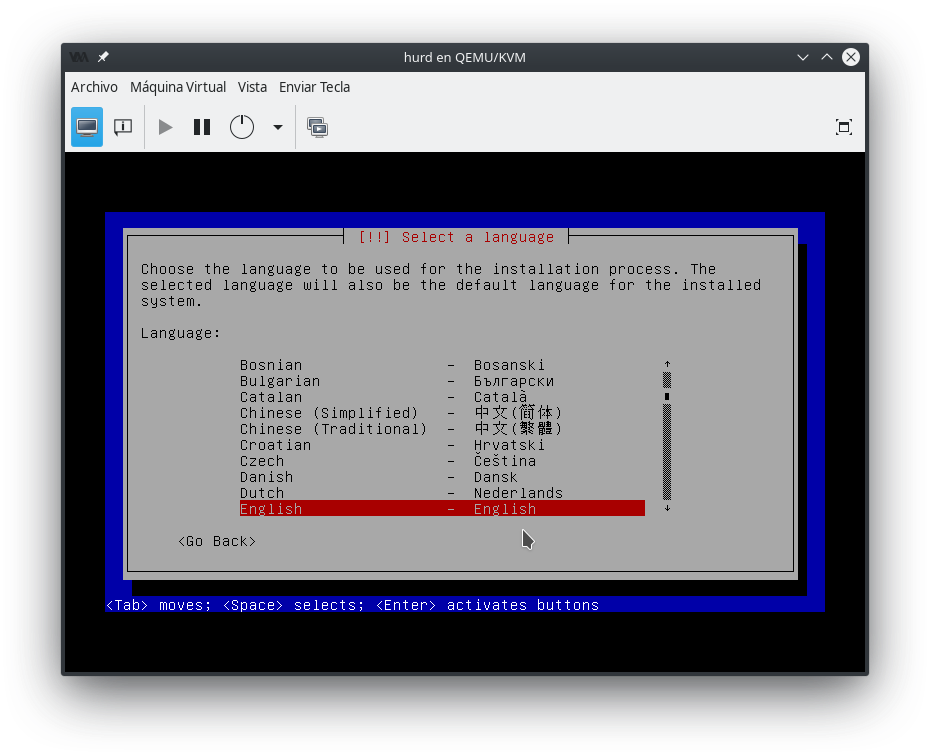Minimize the hurd QEMU/KVM window
930x755 pixels.
802,57
